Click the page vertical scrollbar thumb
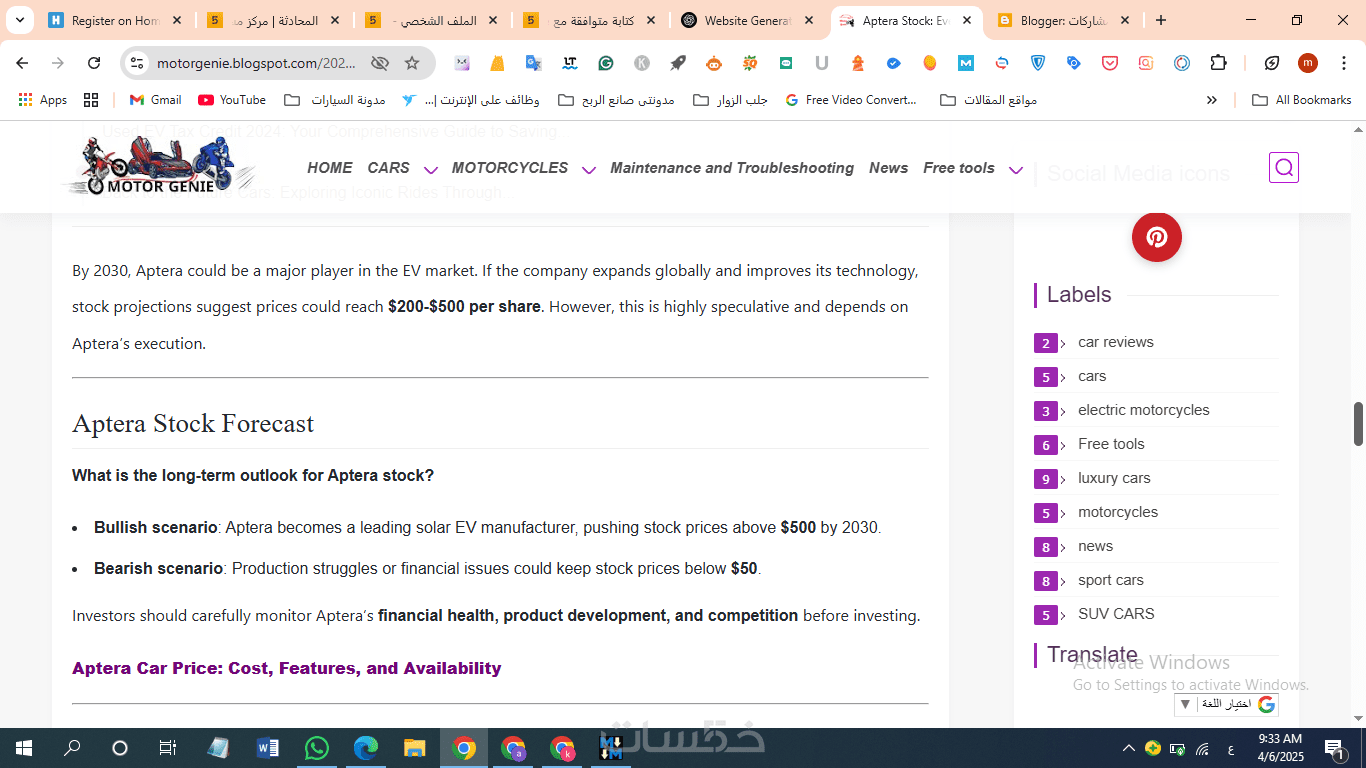 pos(1359,424)
